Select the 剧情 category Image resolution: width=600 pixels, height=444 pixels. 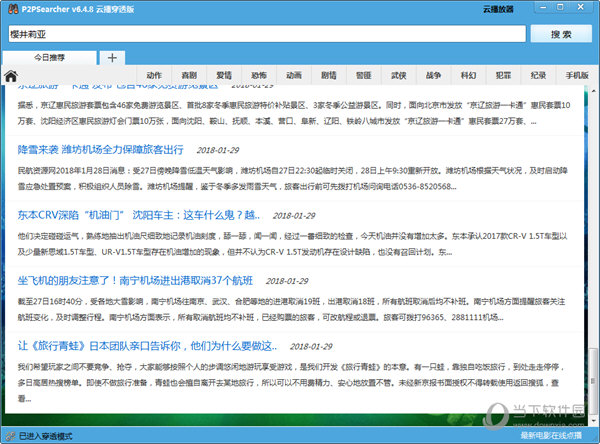coord(329,75)
